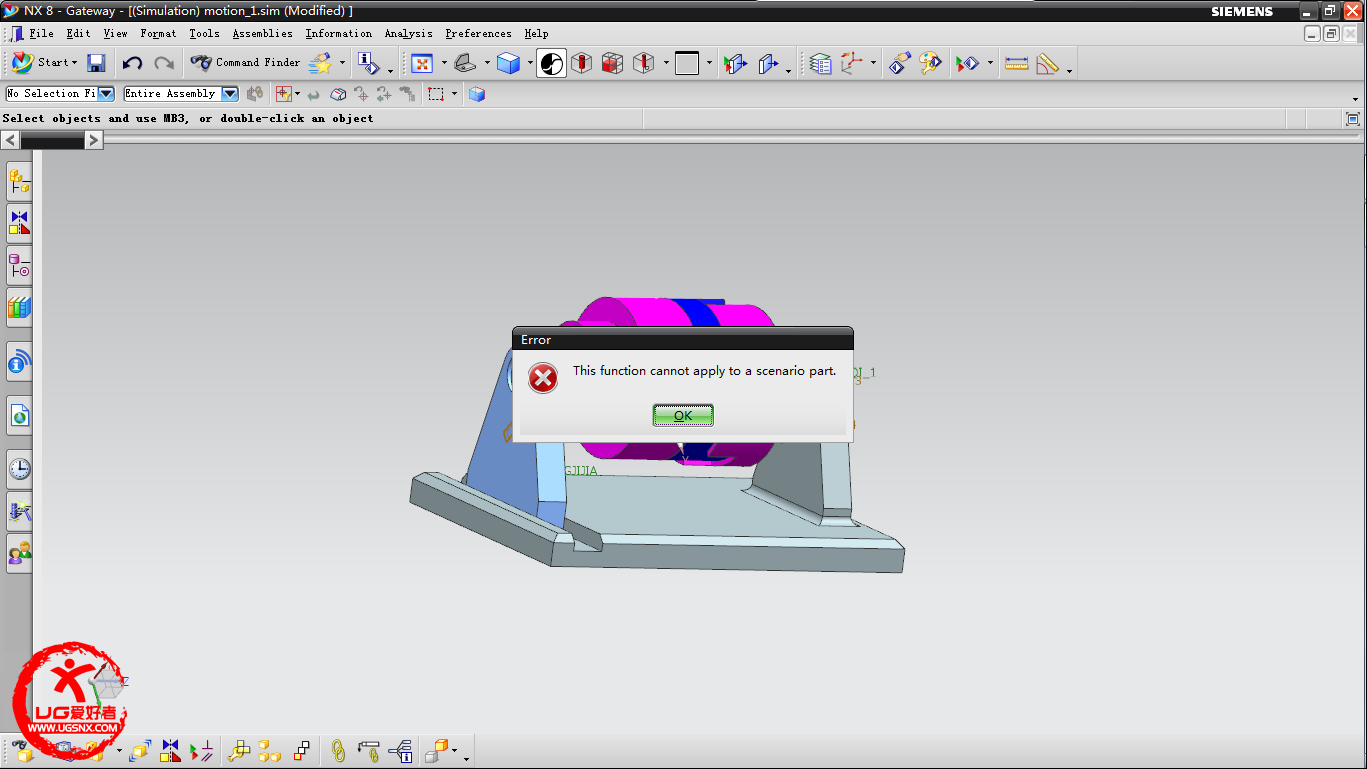Click the WCS coordinate axes icon
The height and width of the screenshot is (769, 1367).
[x=852, y=63]
